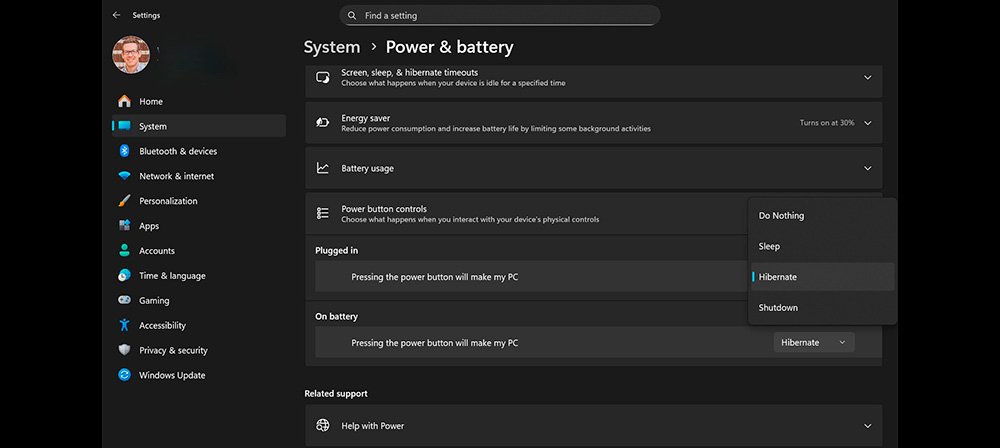Open Home in the sidebar
The height and width of the screenshot is (448, 1000).
pyautogui.click(x=198, y=101)
